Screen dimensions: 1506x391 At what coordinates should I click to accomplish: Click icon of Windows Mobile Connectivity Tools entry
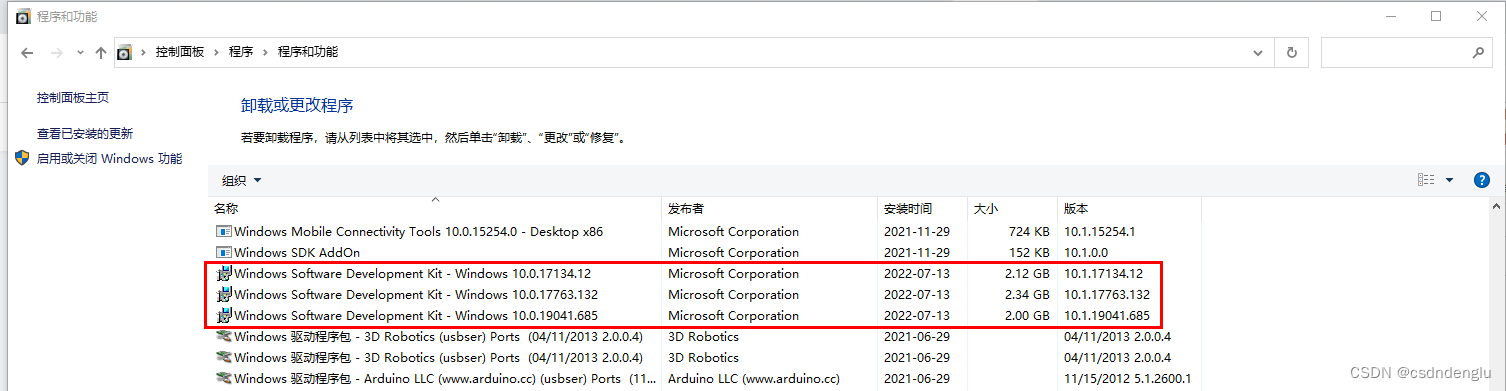click(x=224, y=231)
